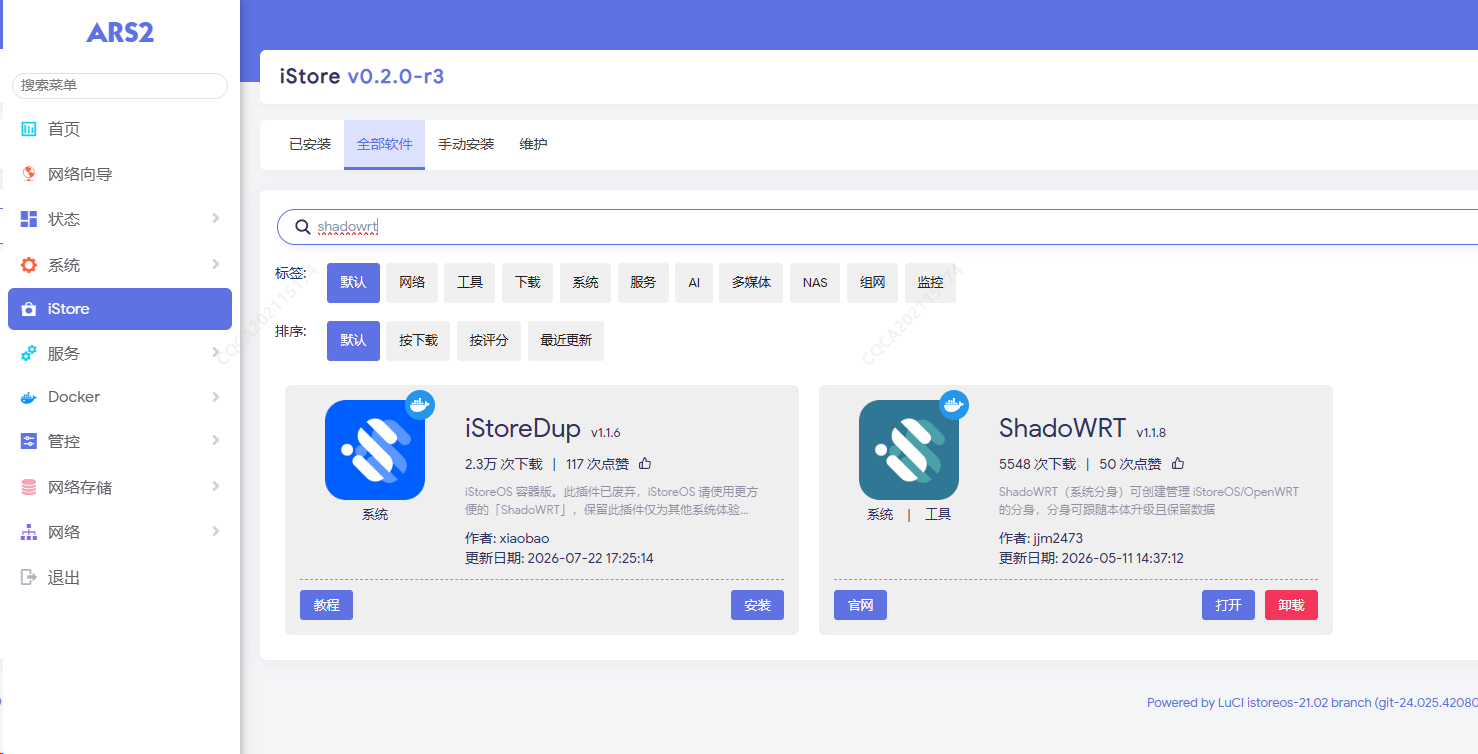Screen dimensions: 1478x754
Task: Click the ShadoWRT title text
Action: click(x=1062, y=429)
